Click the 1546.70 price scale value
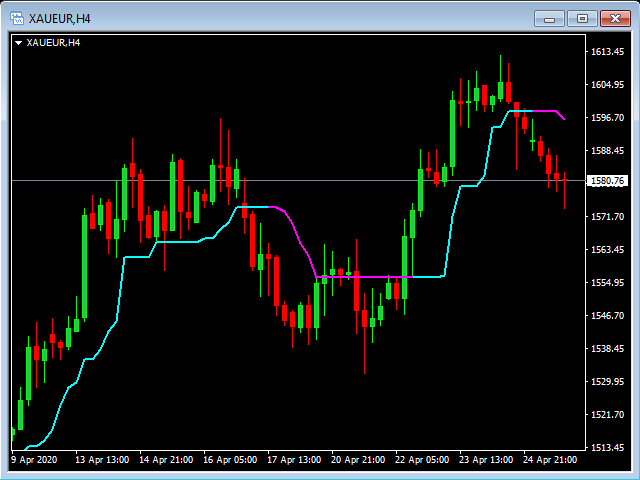640x480 pixels. click(x=608, y=316)
